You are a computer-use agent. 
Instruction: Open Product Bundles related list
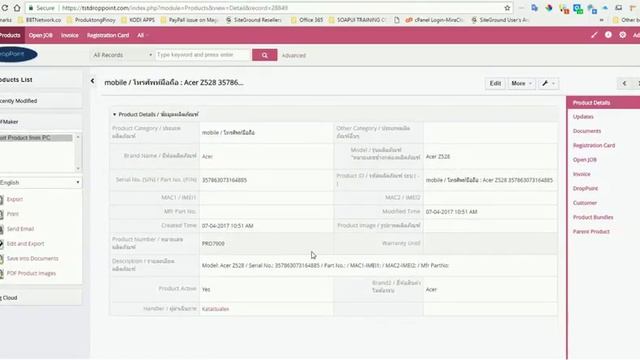click(x=593, y=217)
